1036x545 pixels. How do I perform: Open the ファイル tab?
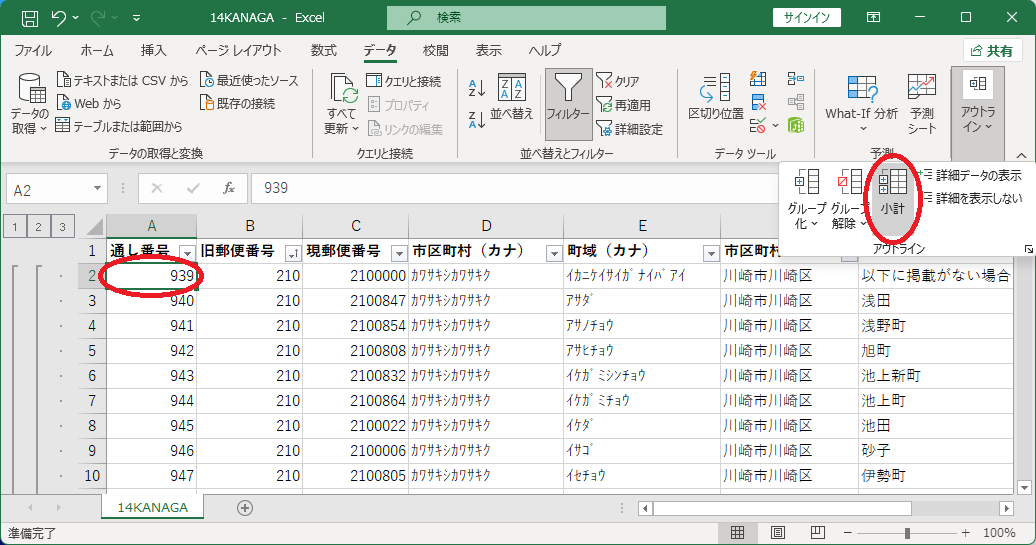pyautogui.click(x=32, y=50)
